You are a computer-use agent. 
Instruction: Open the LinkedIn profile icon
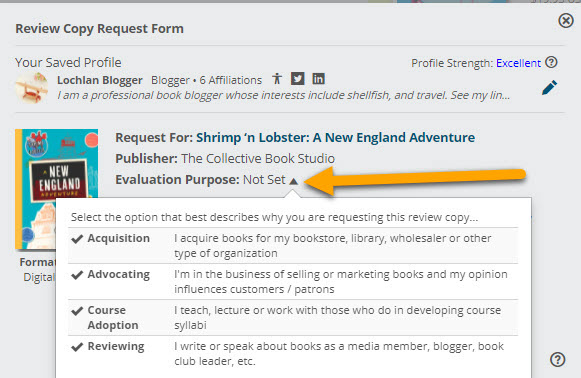[x=318, y=79]
